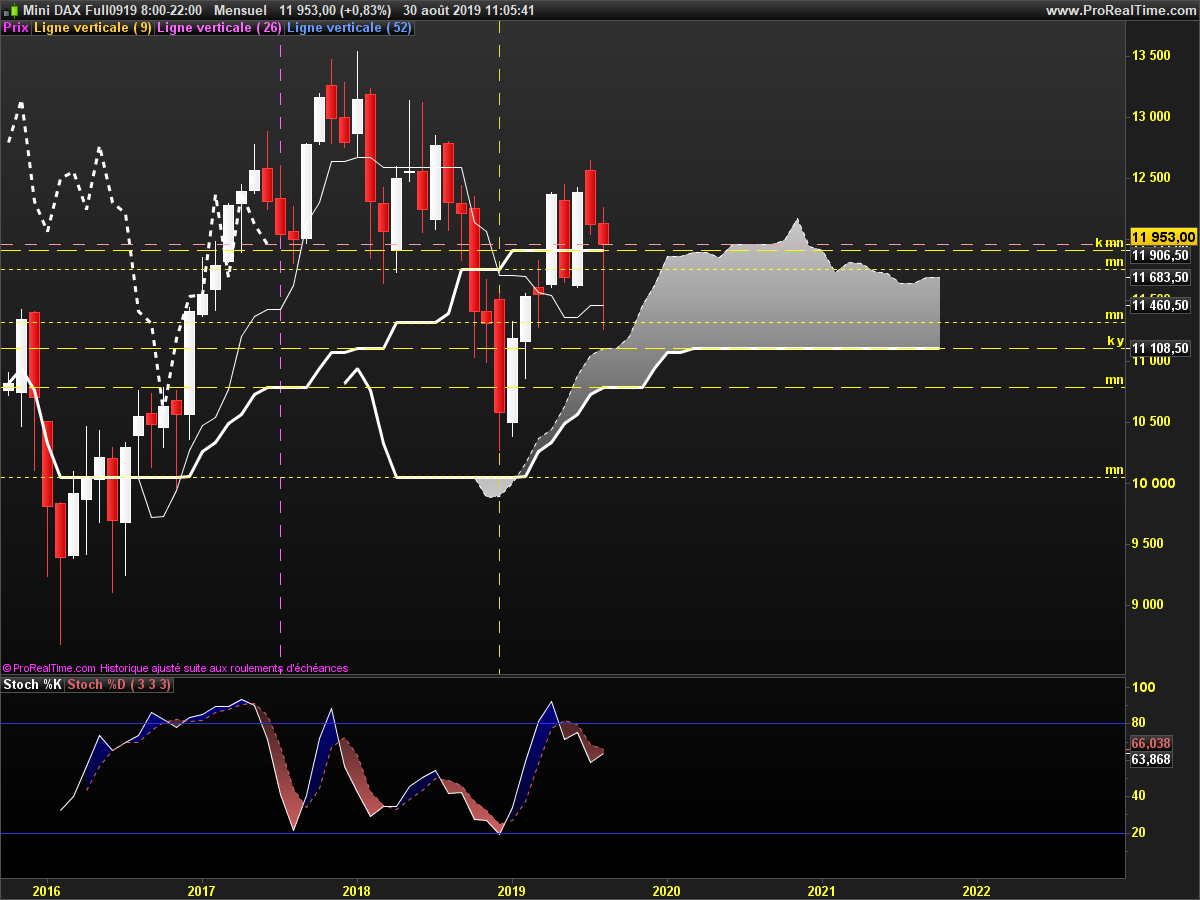Click the Mensuel timeframe label
This screenshot has width=1200, height=900.
(241, 10)
